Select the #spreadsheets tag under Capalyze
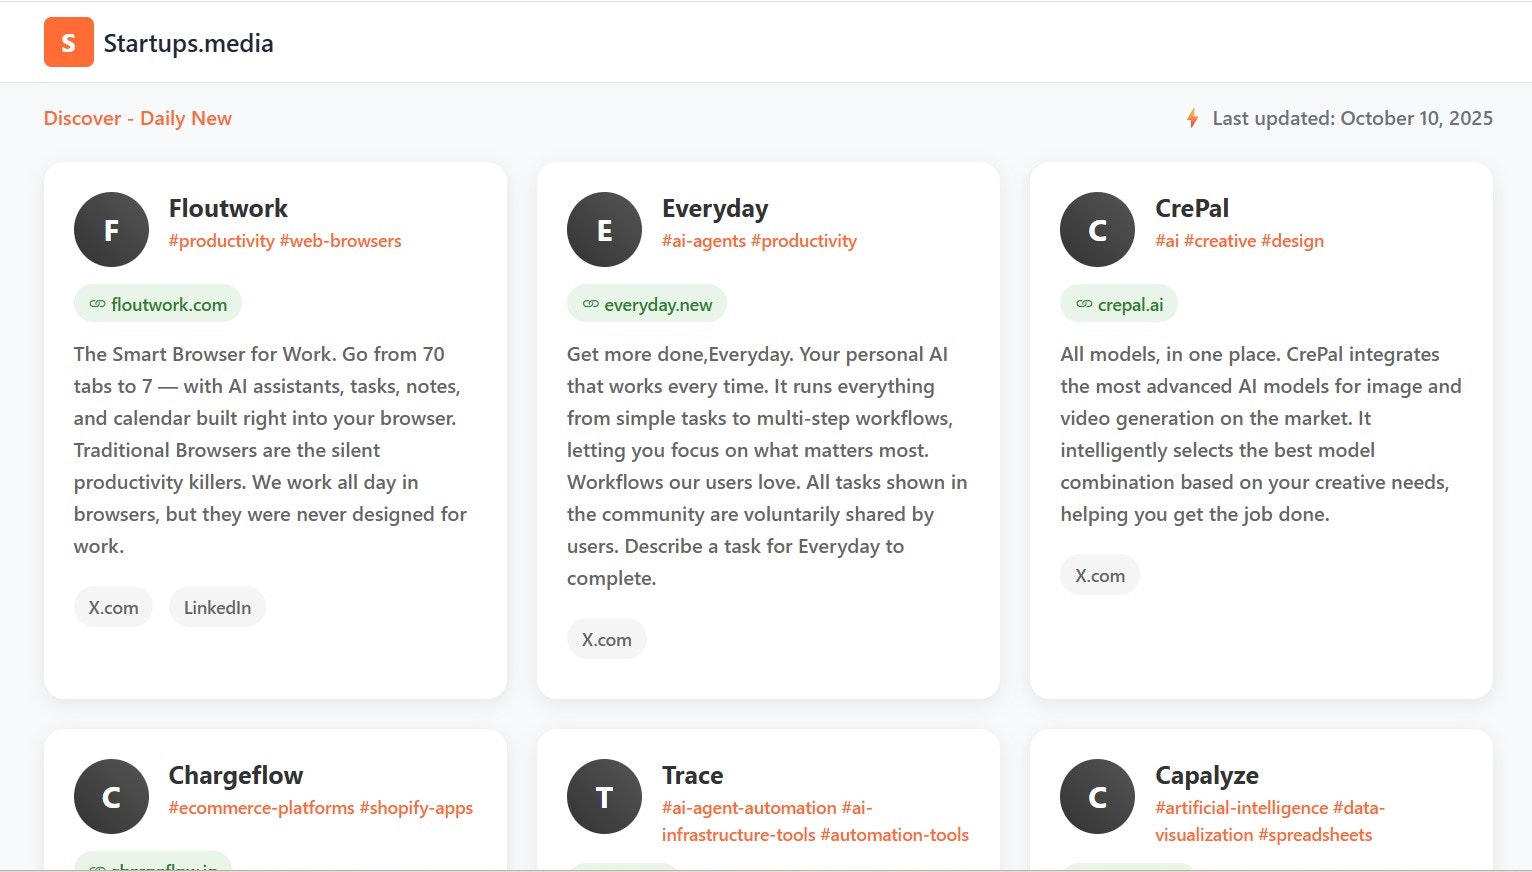The image size is (1532, 872). [x=1315, y=835]
